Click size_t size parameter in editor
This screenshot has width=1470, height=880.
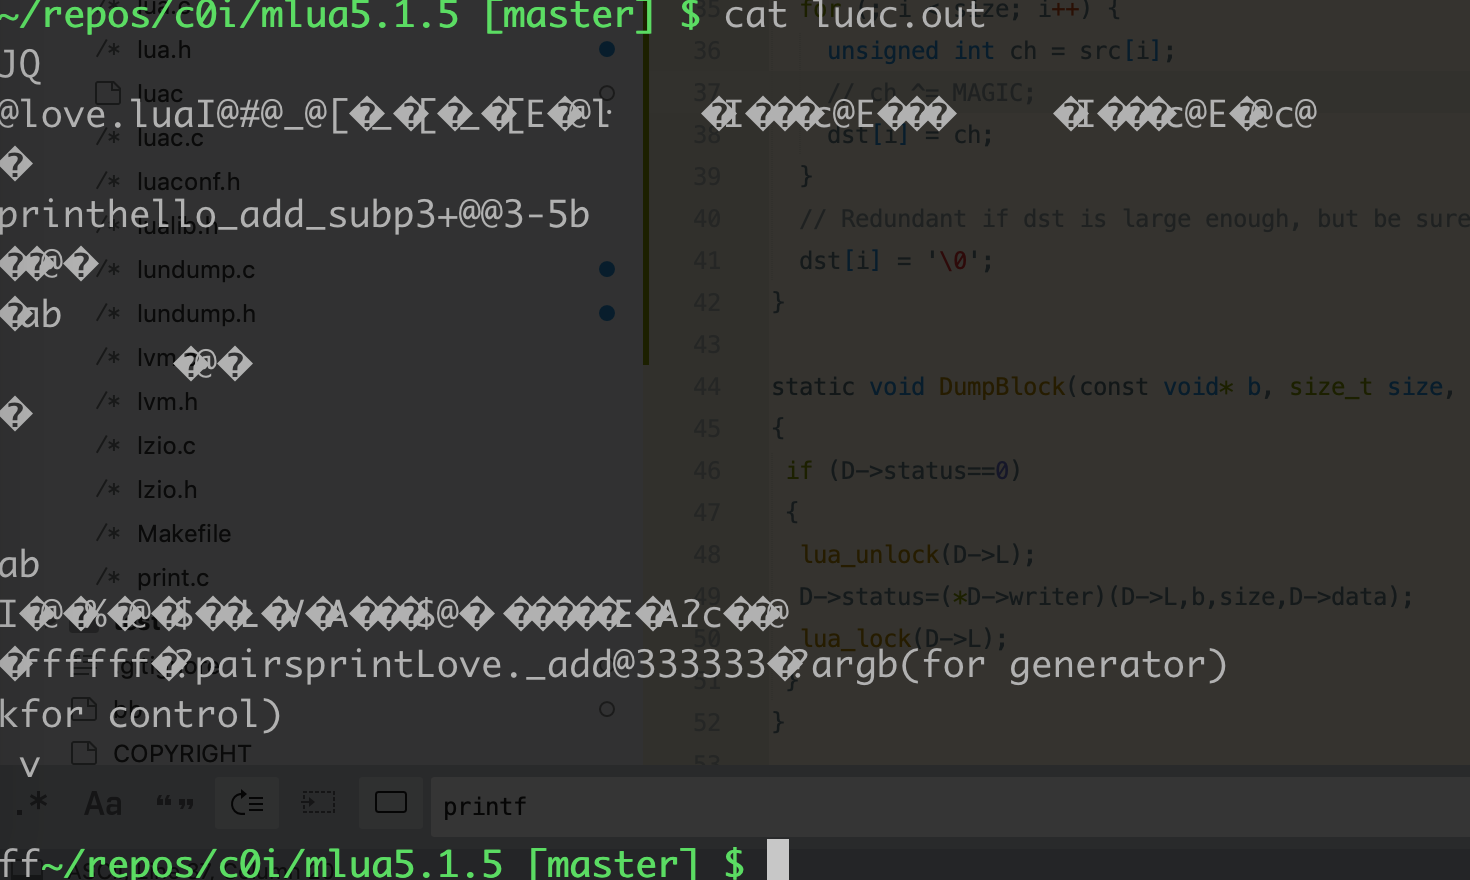pos(1367,387)
